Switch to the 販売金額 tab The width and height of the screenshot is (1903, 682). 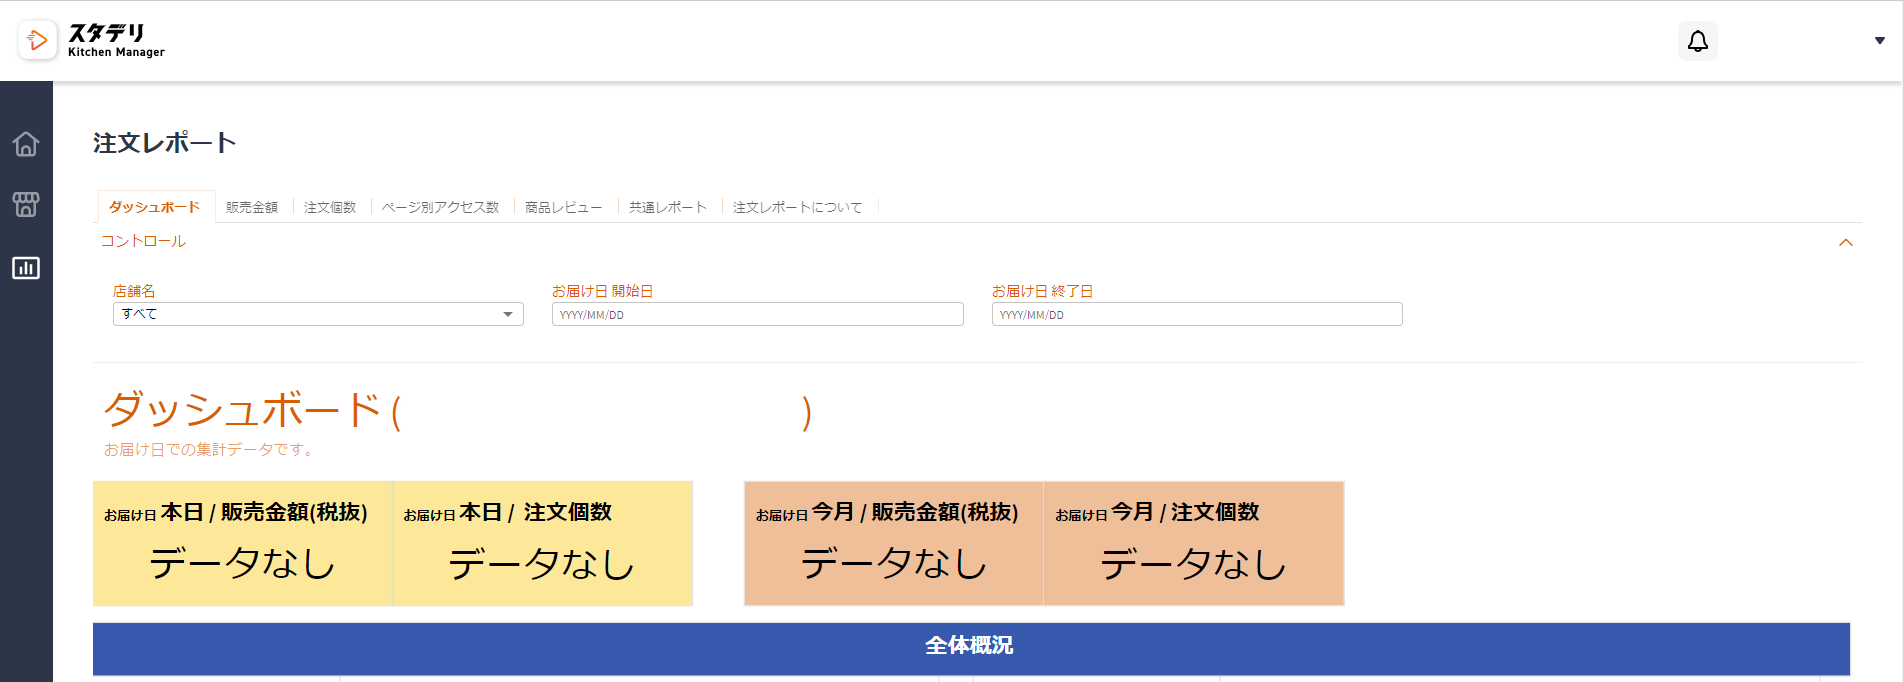click(x=252, y=207)
